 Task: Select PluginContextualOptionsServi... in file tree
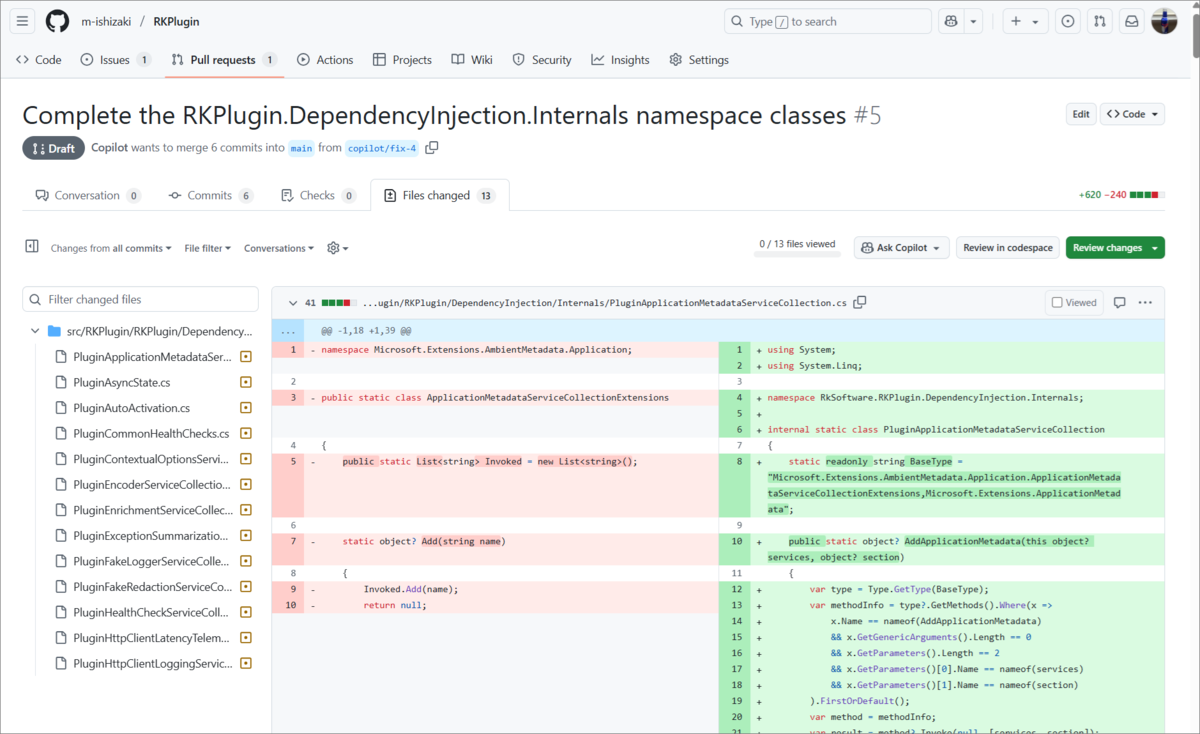tap(151, 459)
